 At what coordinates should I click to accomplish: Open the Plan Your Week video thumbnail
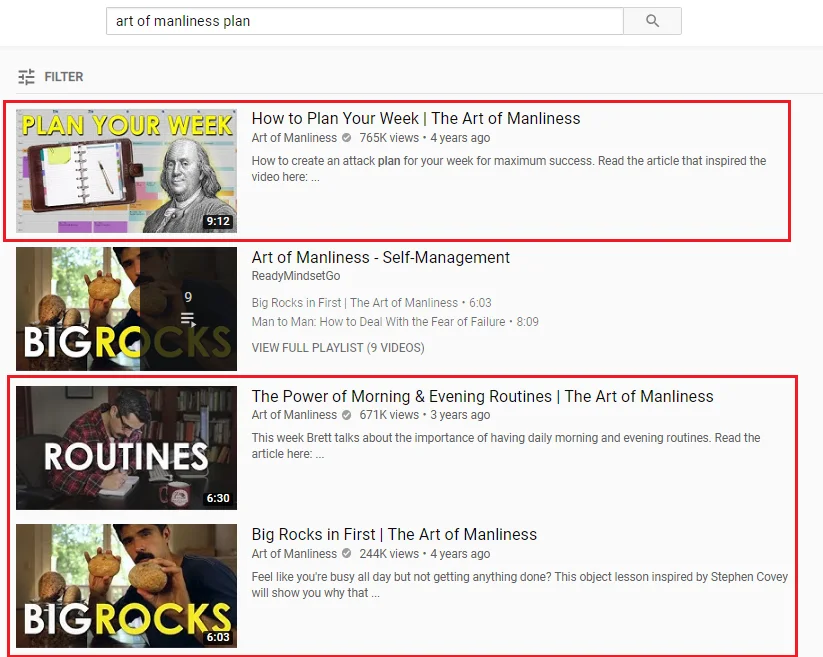coord(126,171)
